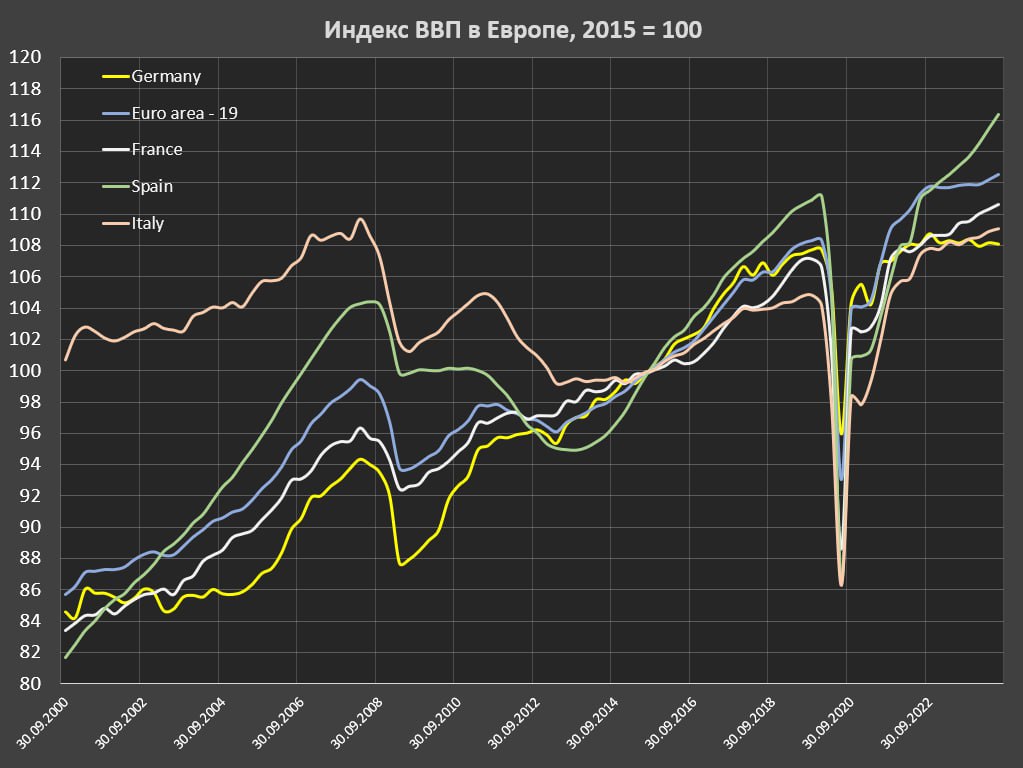The height and width of the screenshot is (768, 1023).
Task: Click the 100 value on the vertical axis
Action: tap(24, 370)
